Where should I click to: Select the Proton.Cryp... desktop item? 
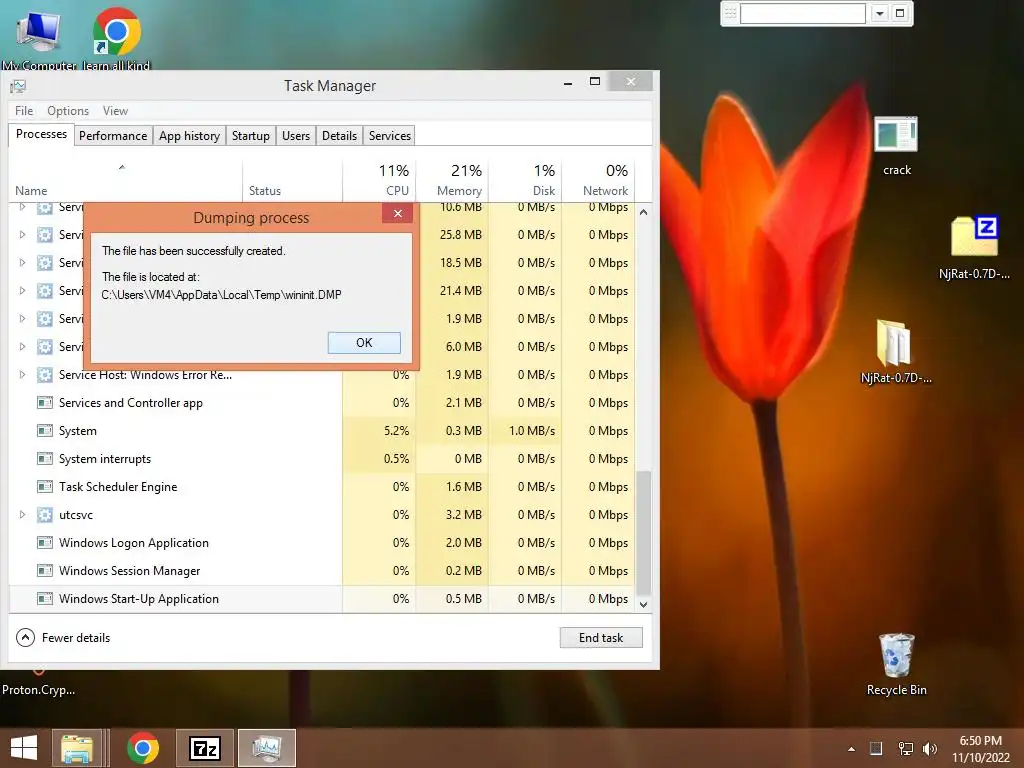pyautogui.click(x=39, y=684)
